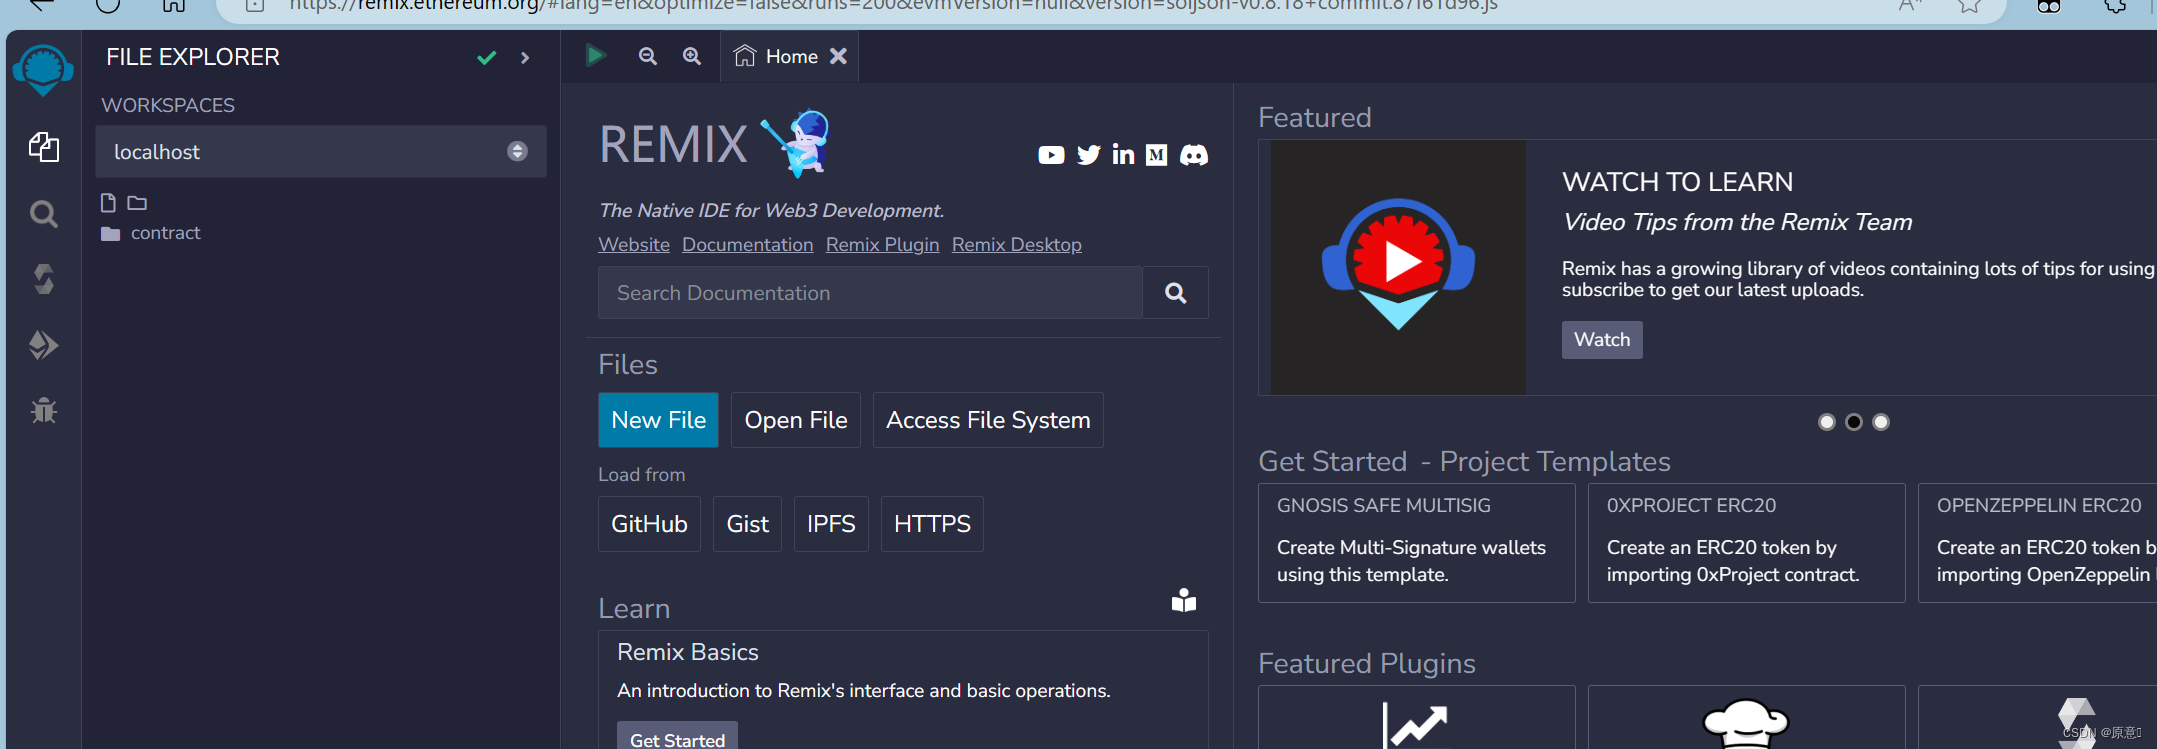Viewport: 2157px width, 749px height.
Task: Close the Home tab
Action: (838, 56)
